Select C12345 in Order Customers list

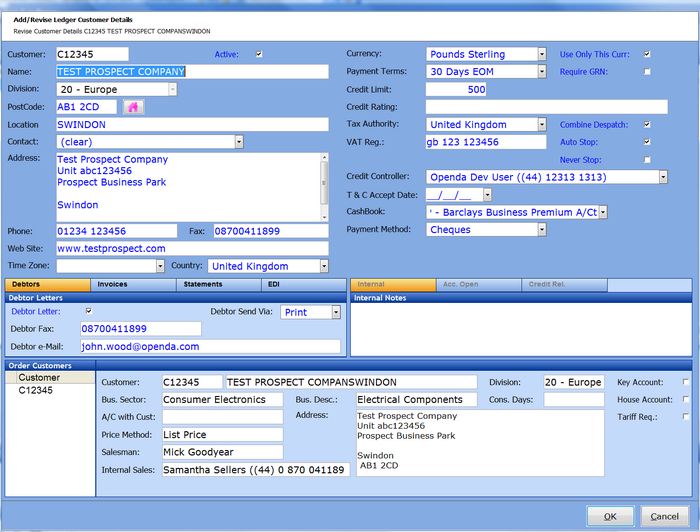pyautogui.click(x=36, y=390)
